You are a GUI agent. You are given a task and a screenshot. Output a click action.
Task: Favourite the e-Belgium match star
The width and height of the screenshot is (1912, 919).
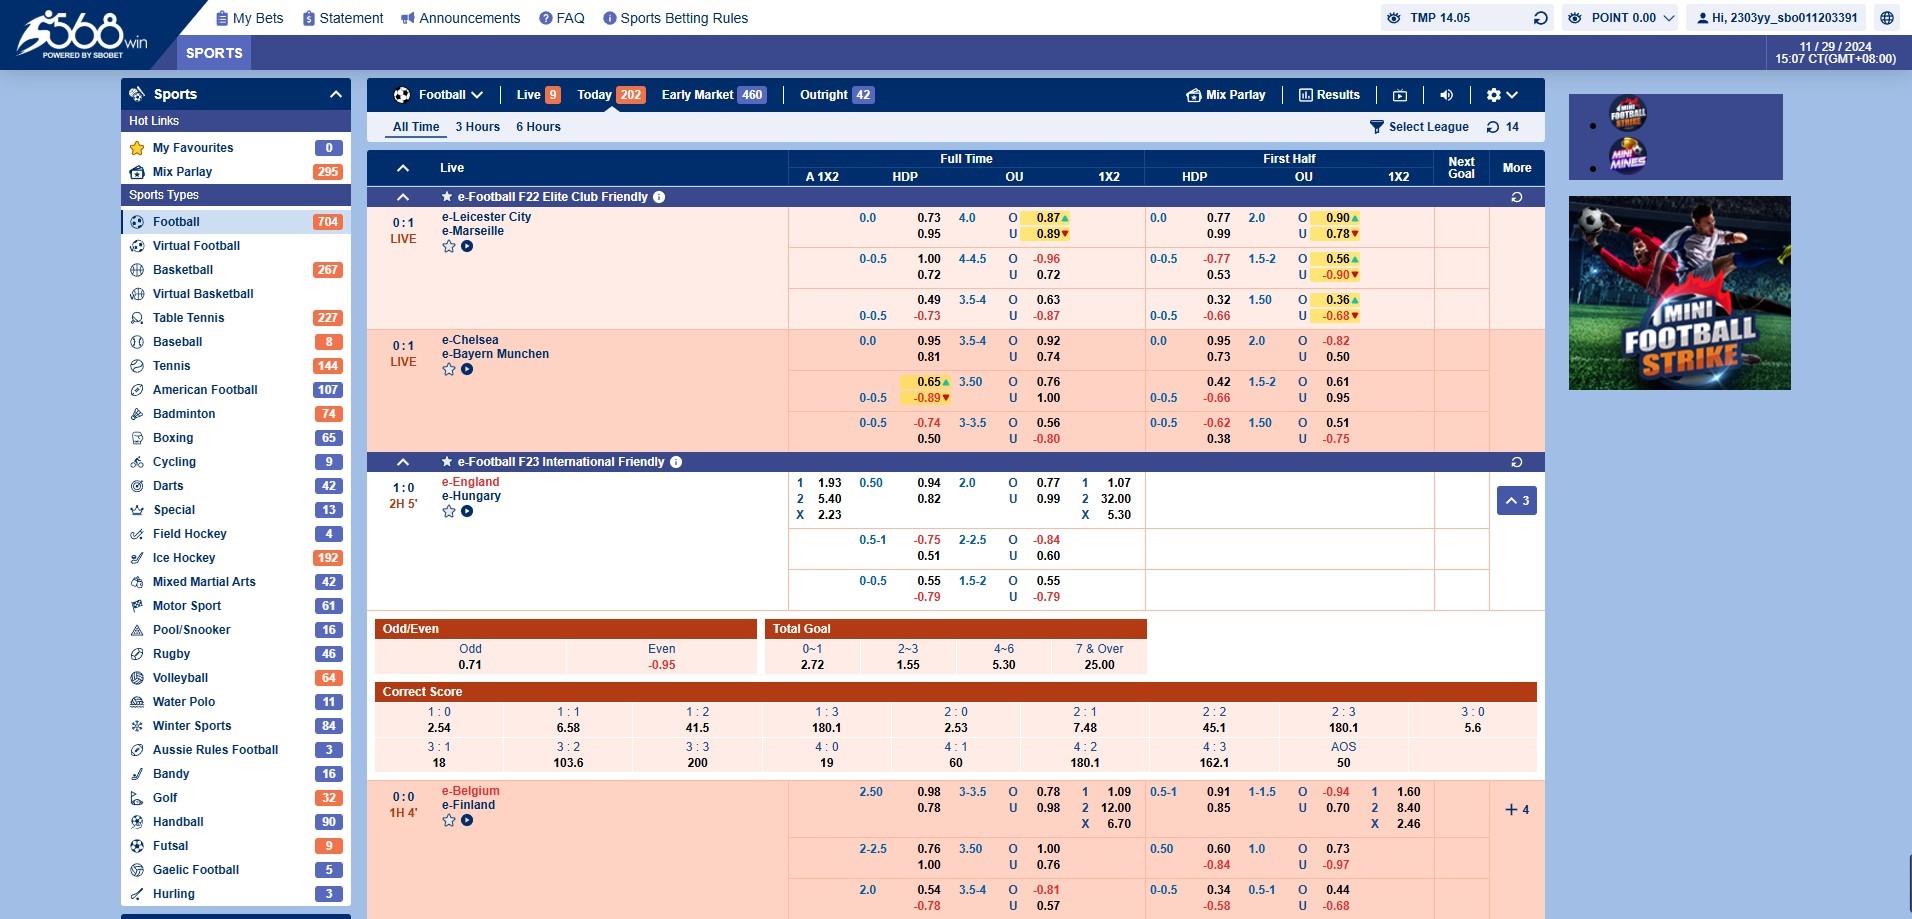(449, 820)
